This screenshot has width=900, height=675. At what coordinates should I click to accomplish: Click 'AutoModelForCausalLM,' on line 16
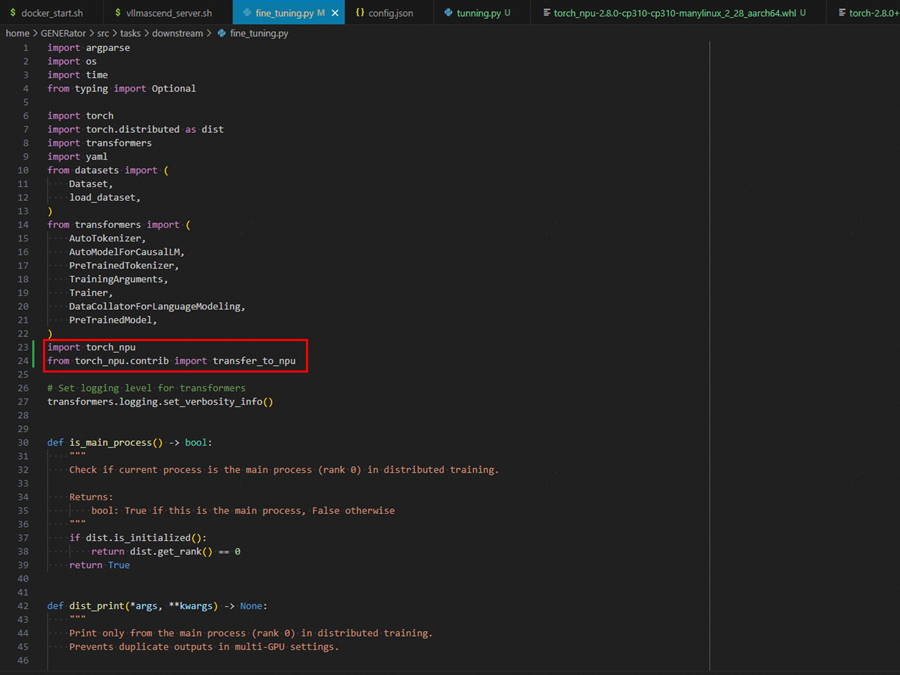point(127,252)
